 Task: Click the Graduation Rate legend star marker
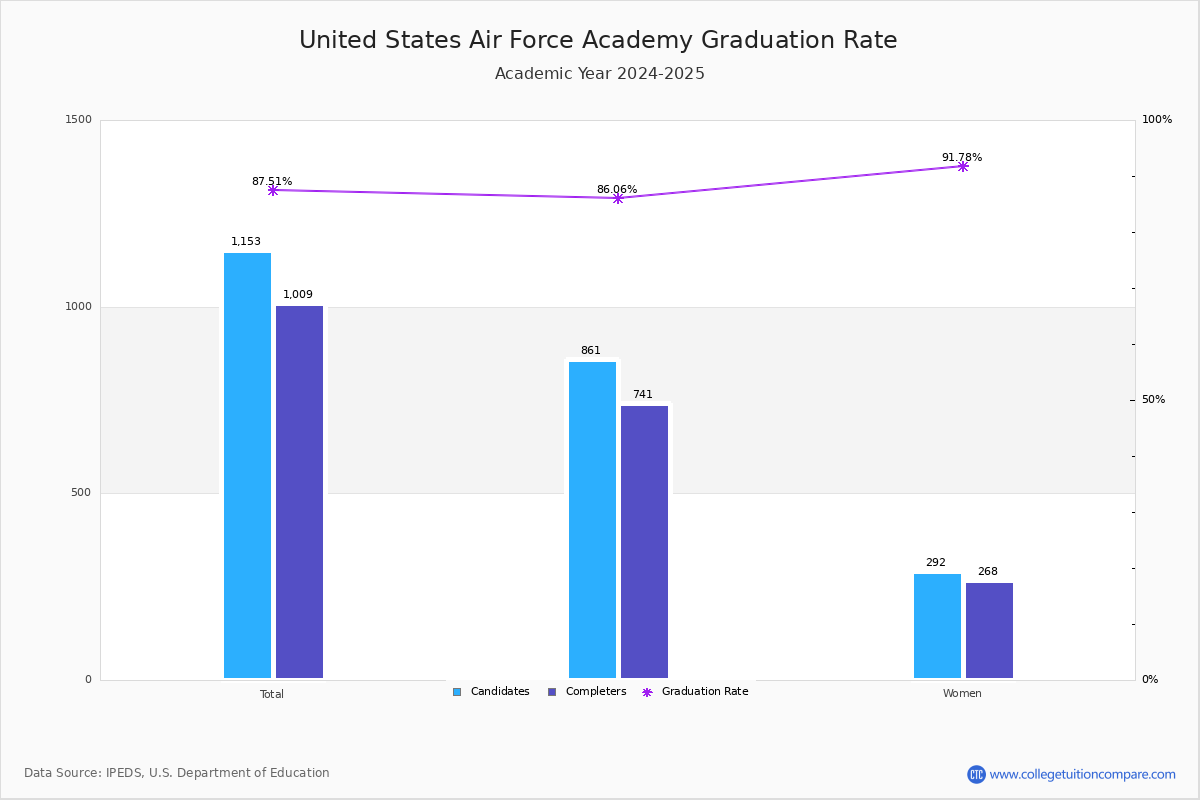pos(647,692)
